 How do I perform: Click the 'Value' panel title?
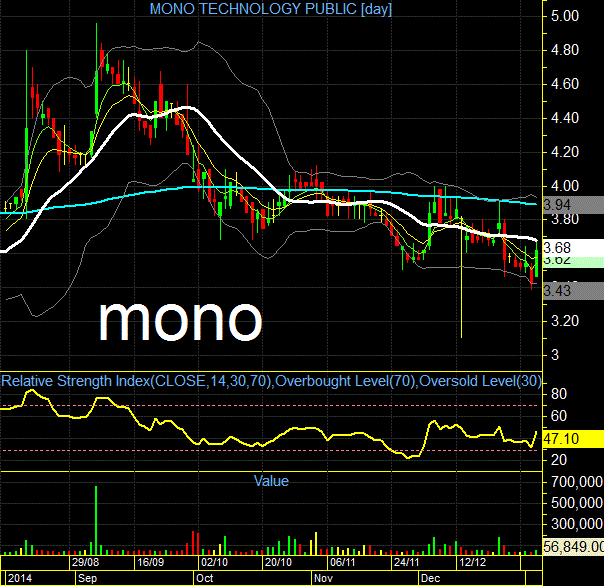(271, 481)
